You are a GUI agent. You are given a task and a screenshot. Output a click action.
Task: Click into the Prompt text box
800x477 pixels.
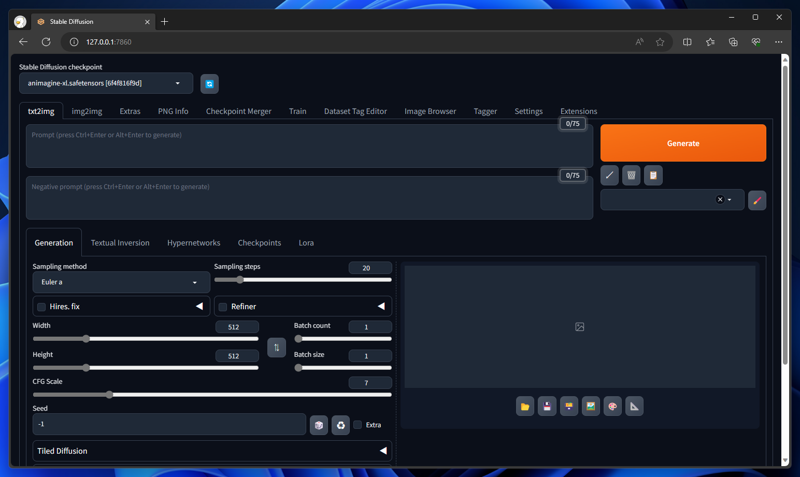coord(309,146)
